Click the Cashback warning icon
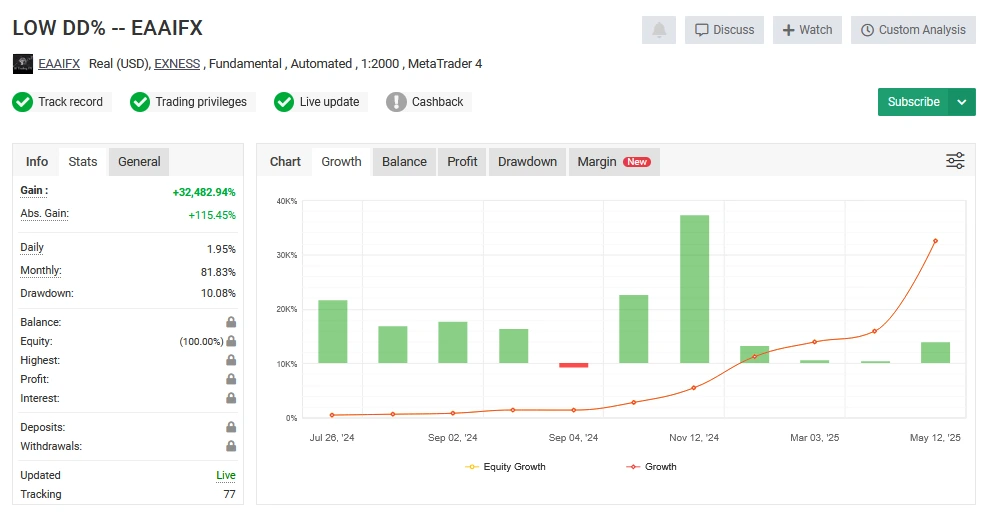 [x=396, y=102]
